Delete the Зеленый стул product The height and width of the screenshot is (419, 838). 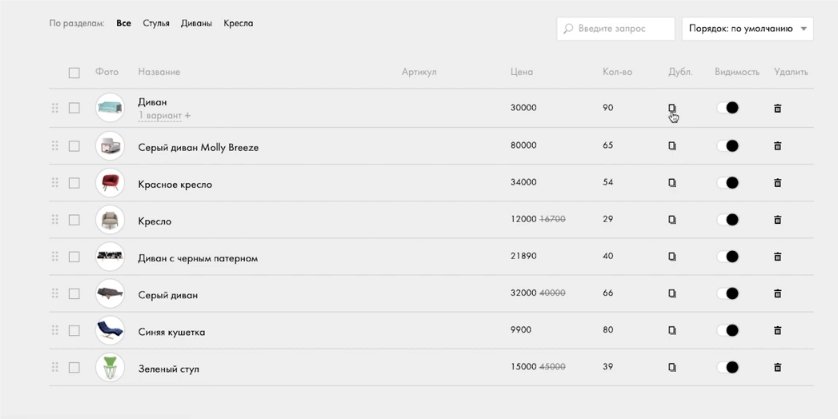point(777,367)
